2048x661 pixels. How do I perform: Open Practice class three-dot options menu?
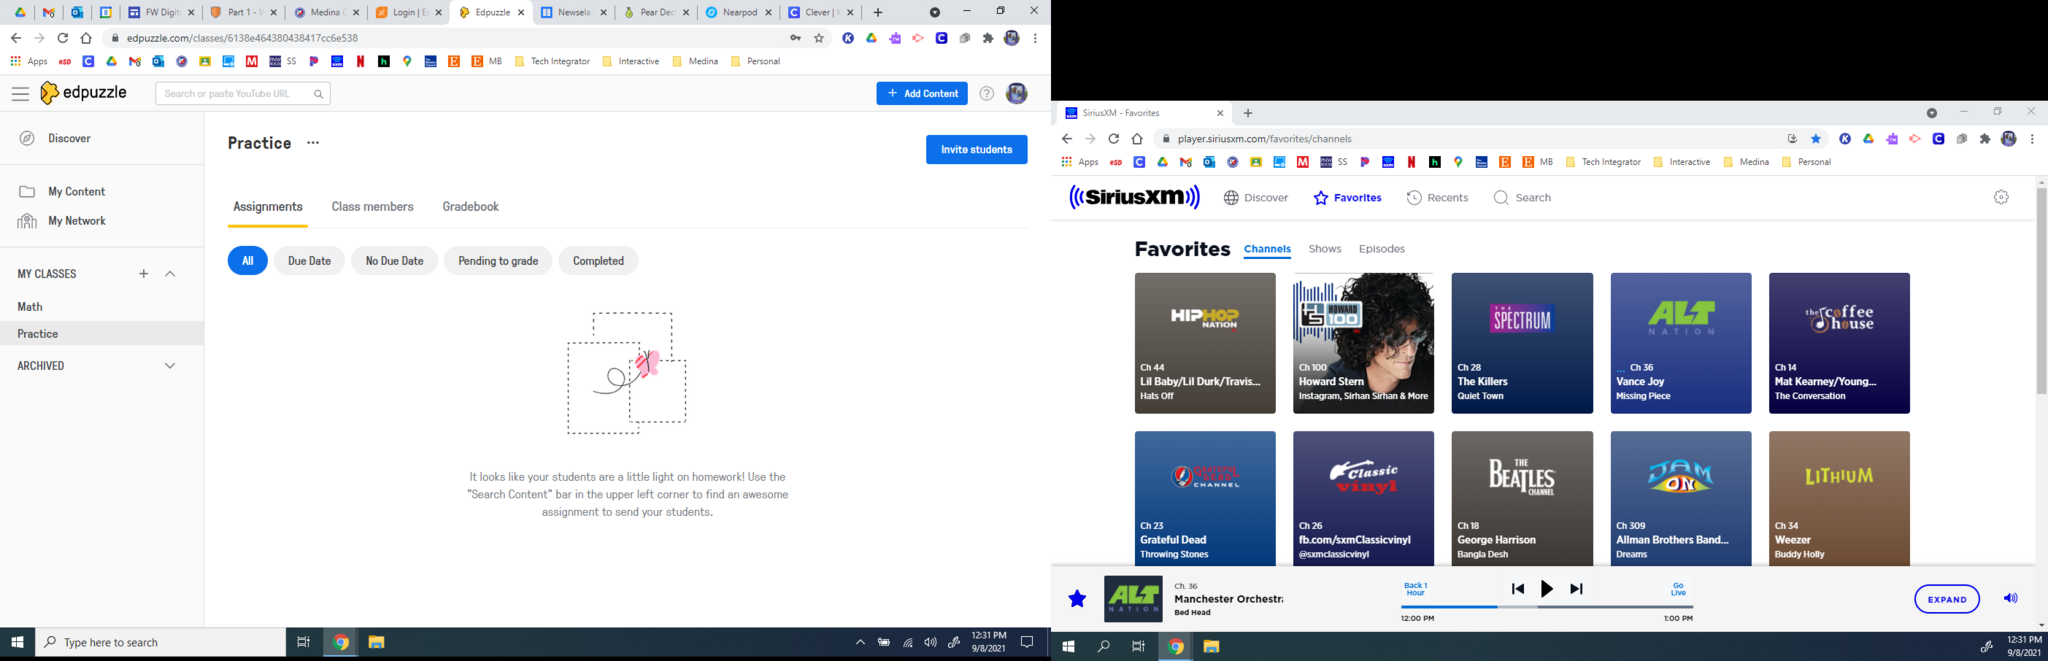pyautogui.click(x=313, y=143)
